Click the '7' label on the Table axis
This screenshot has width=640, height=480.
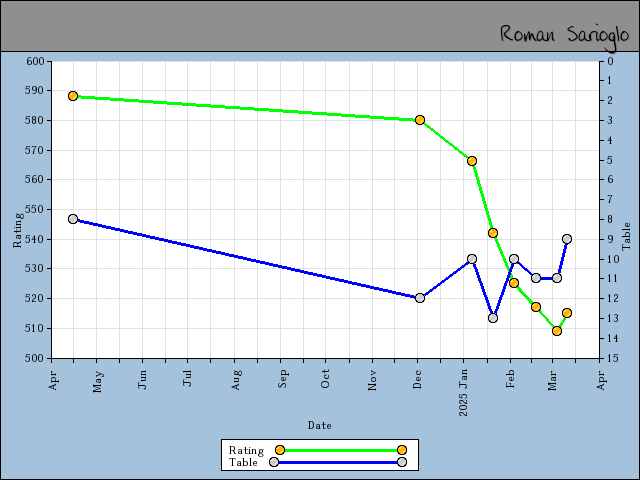[611, 199]
